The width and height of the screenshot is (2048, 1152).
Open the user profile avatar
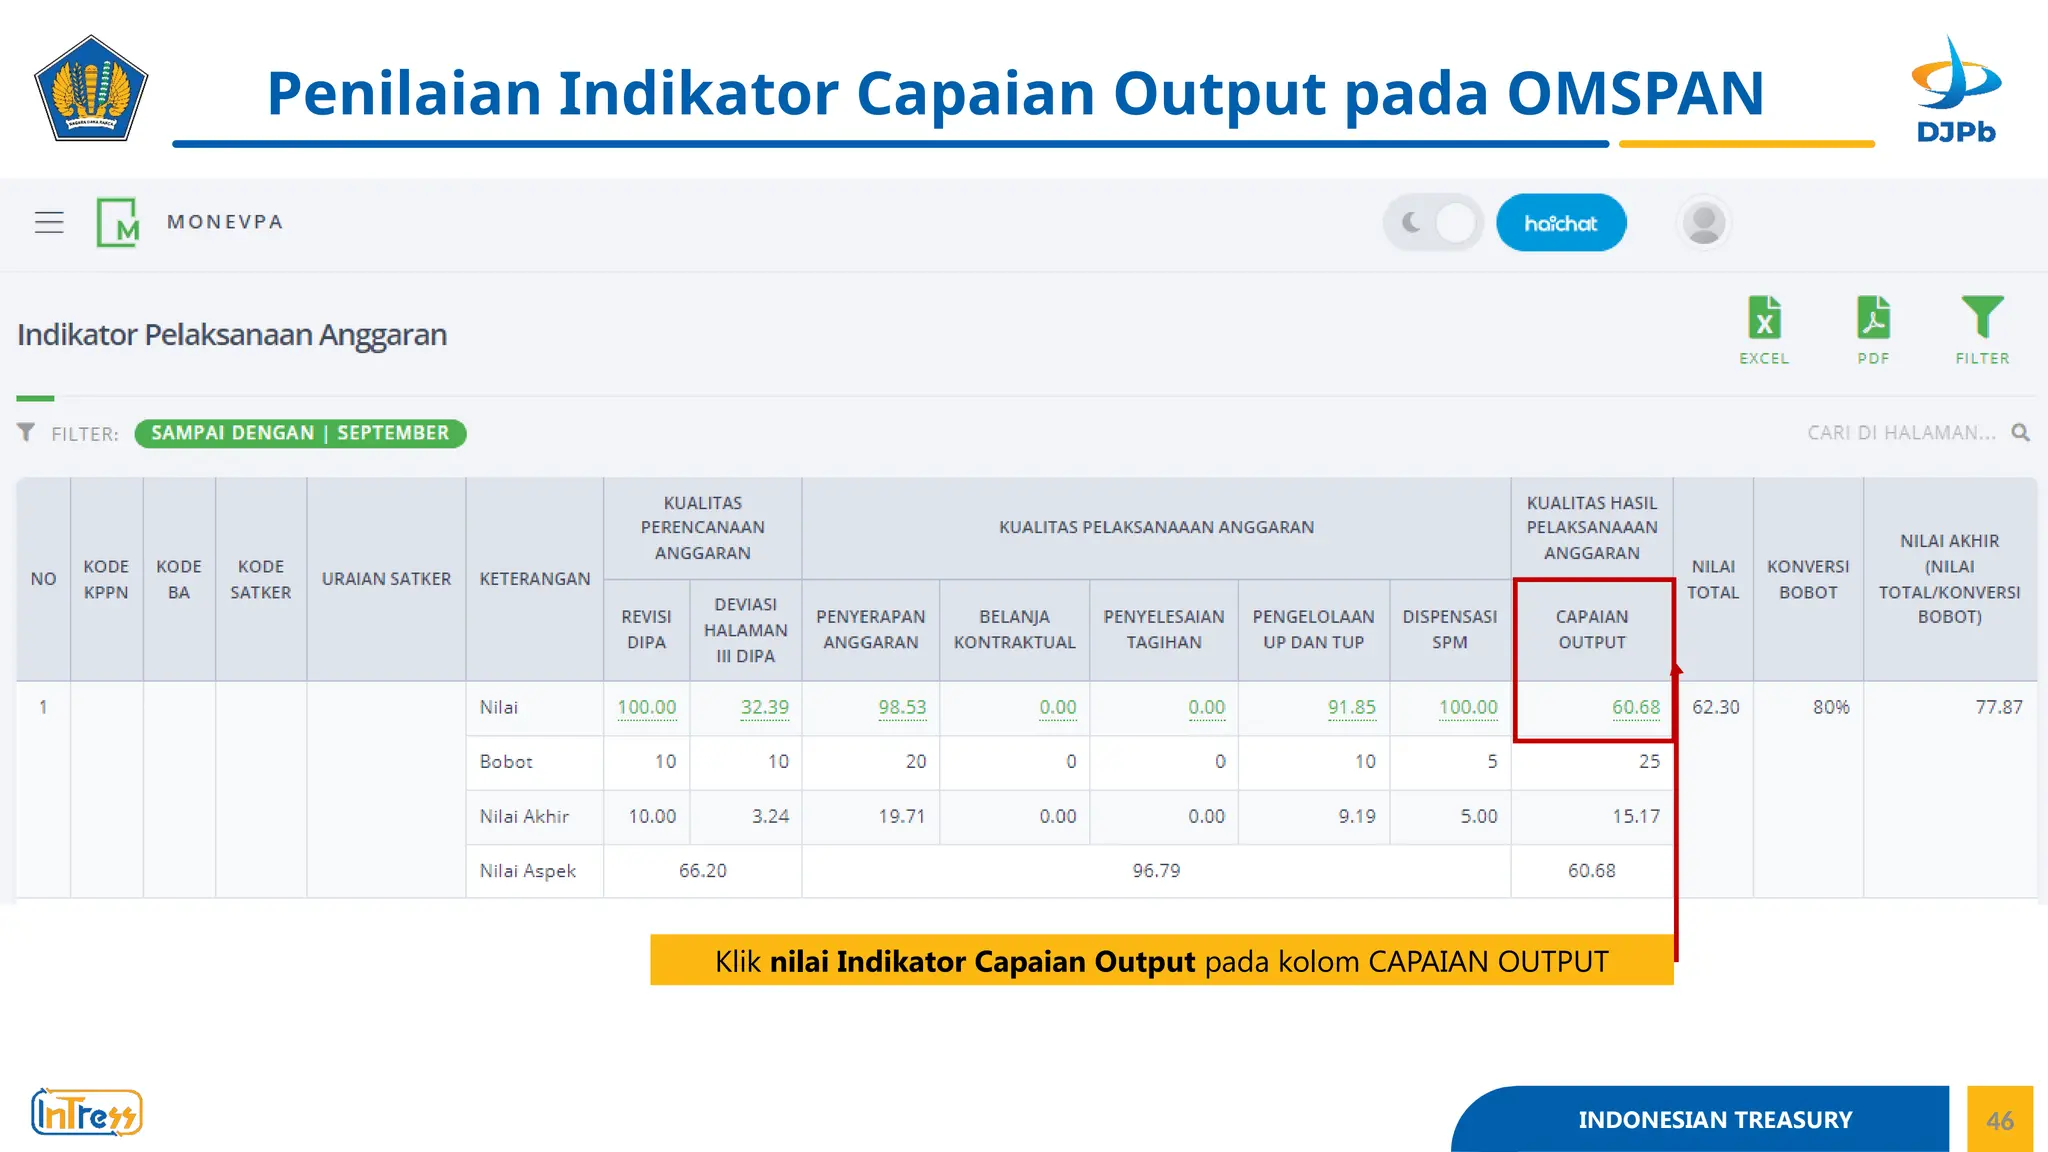(1703, 222)
